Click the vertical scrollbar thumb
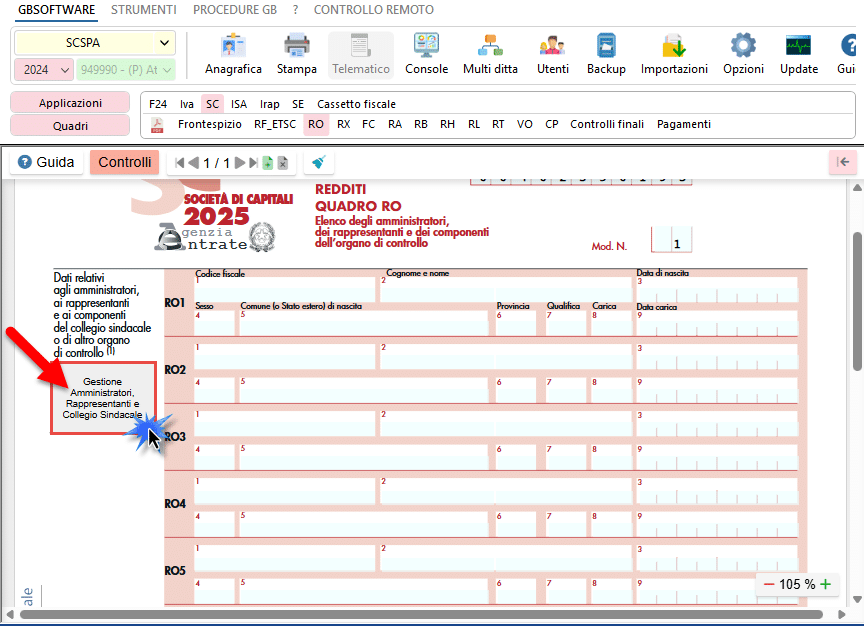864x626 pixels. tap(857, 302)
